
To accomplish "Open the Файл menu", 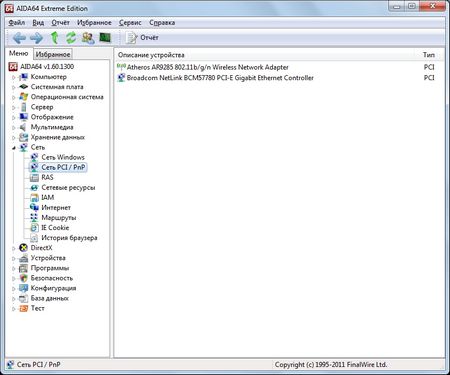I will point(17,23).
